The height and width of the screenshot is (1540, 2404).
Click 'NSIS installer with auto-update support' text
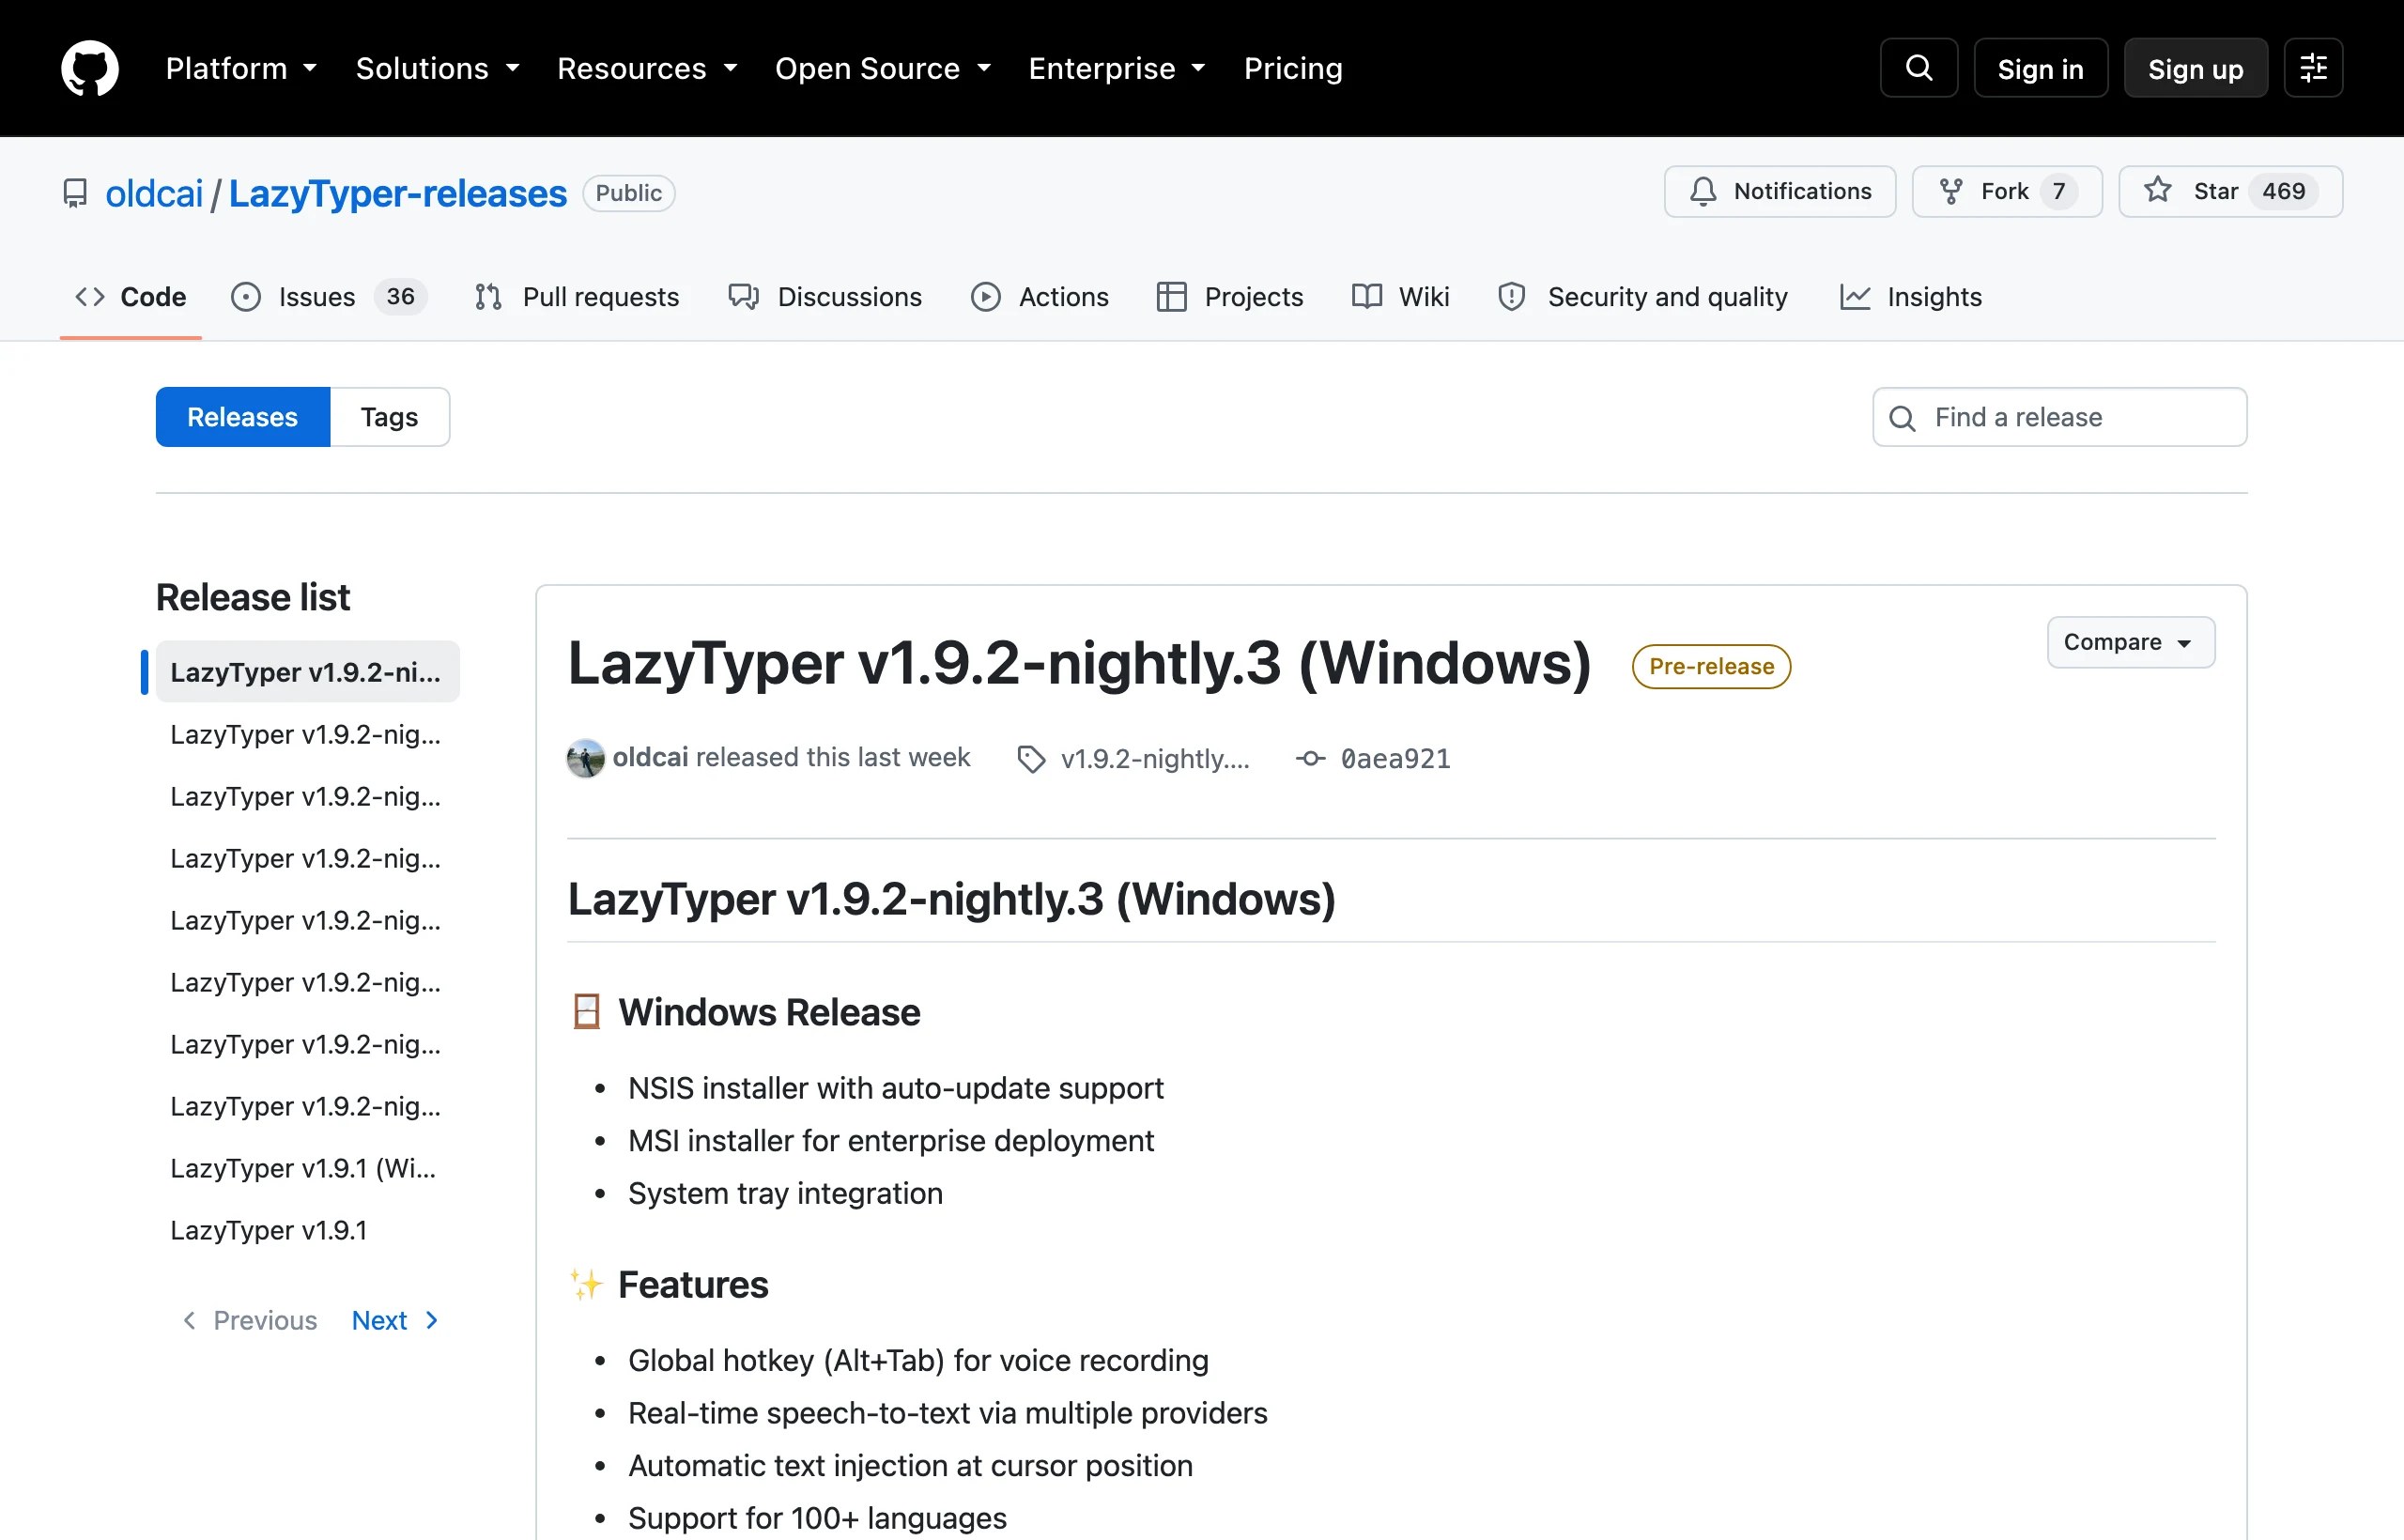click(x=896, y=1088)
